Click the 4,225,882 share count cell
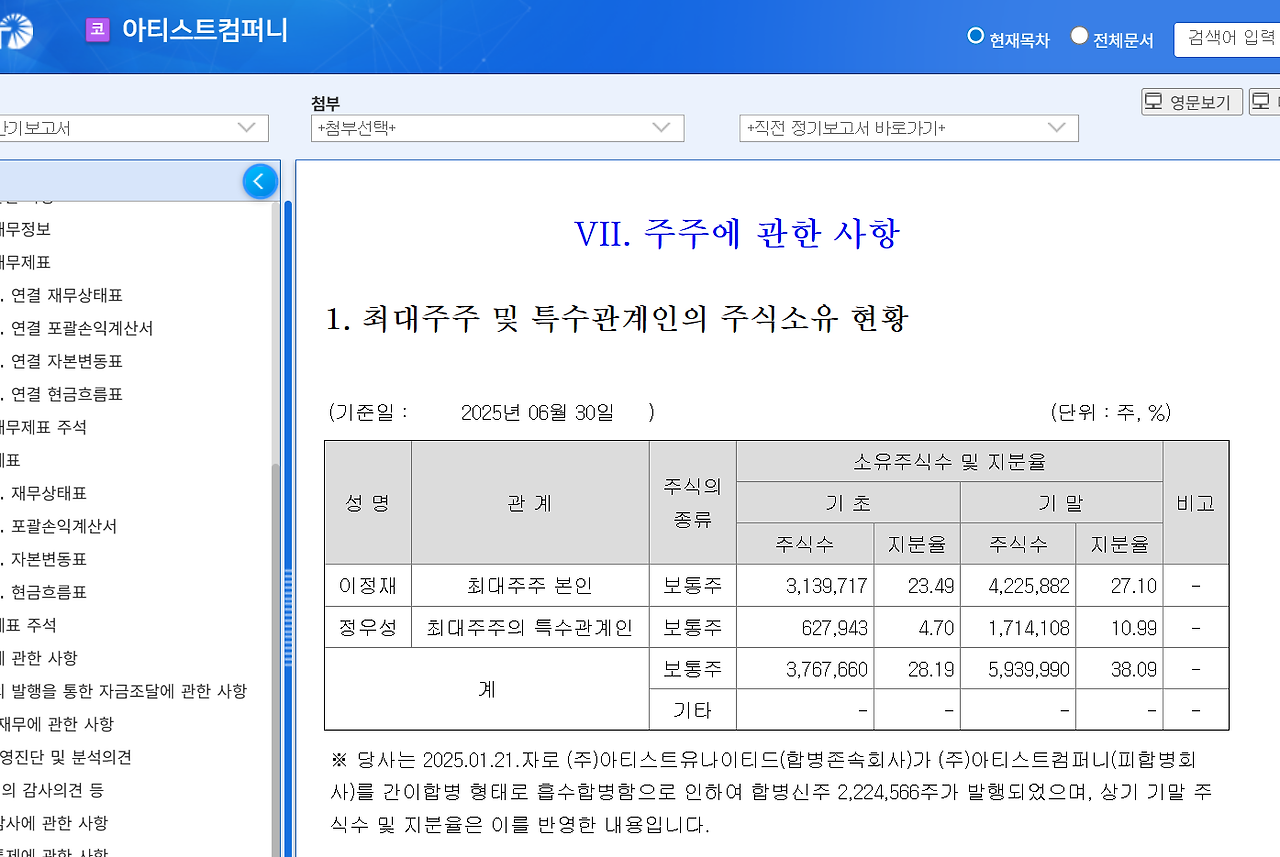 1018,586
